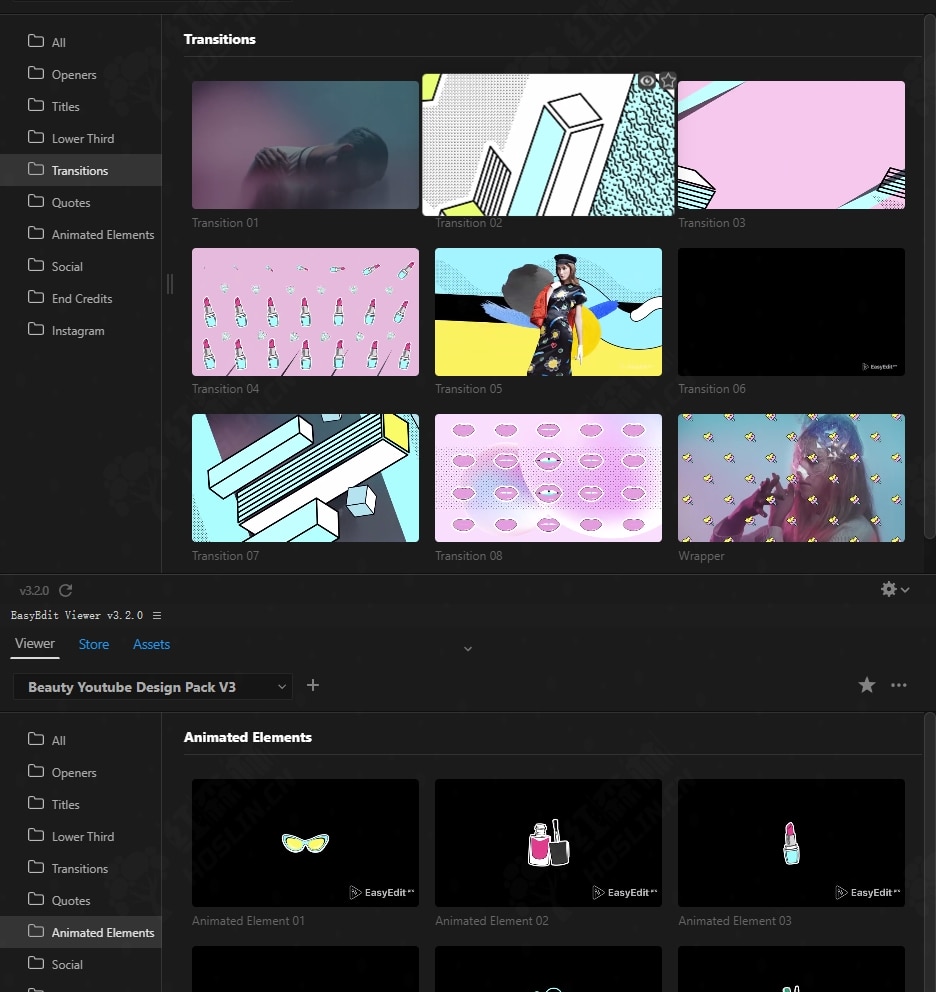Select the Transition 07 thumbnail
This screenshot has height=992, width=936.
pos(305,478)
